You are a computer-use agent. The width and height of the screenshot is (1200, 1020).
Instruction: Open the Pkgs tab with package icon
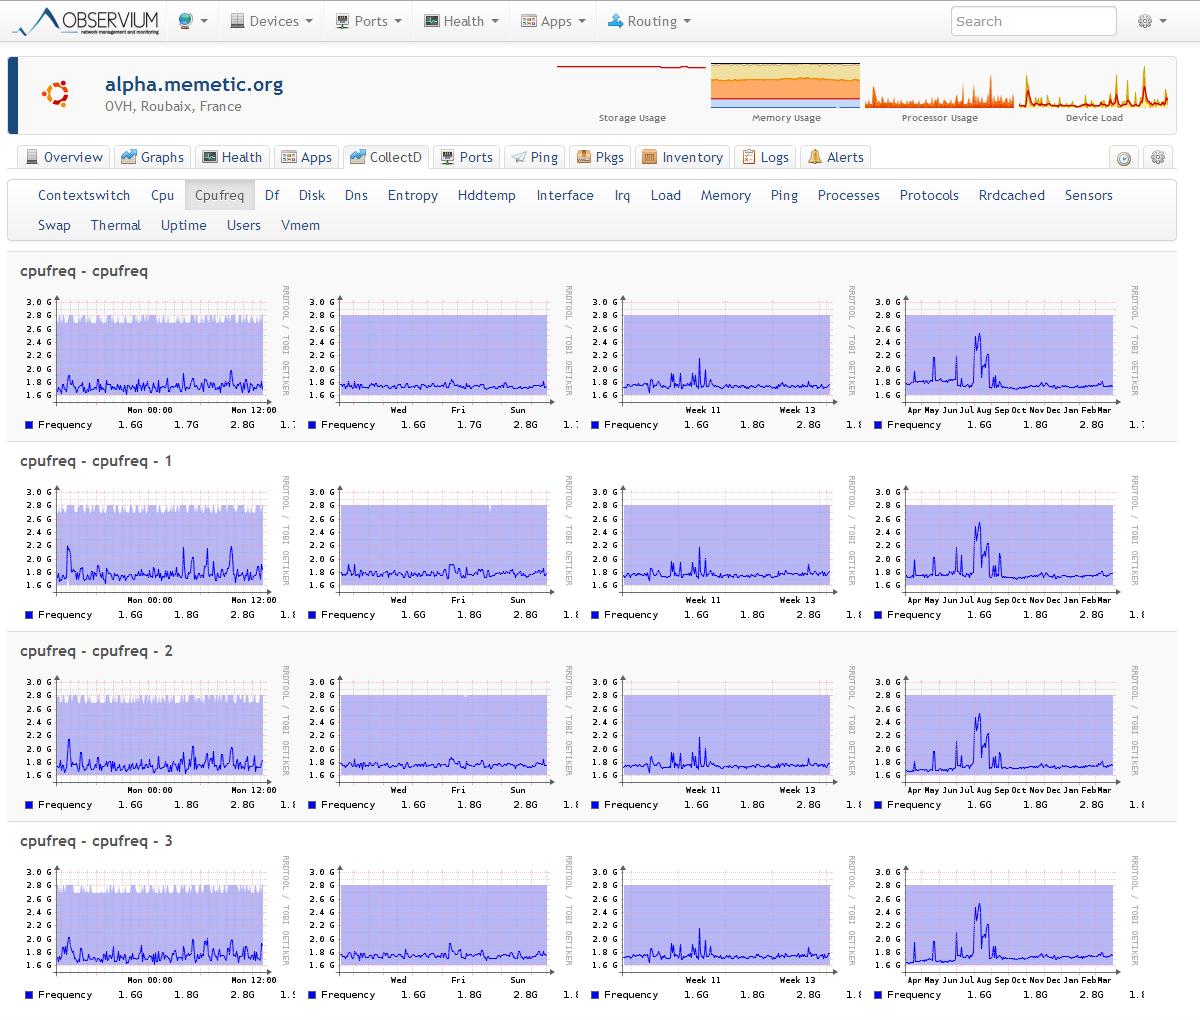599,157
